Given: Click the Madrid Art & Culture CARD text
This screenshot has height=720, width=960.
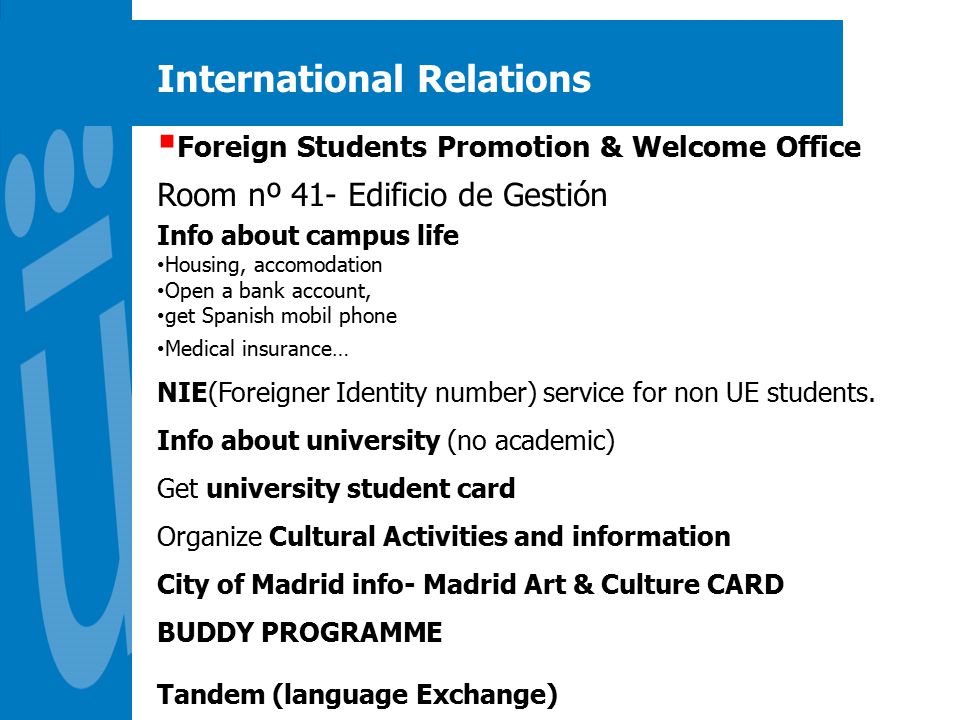Looking at the screenshot, I should click(x=604, y=585).
